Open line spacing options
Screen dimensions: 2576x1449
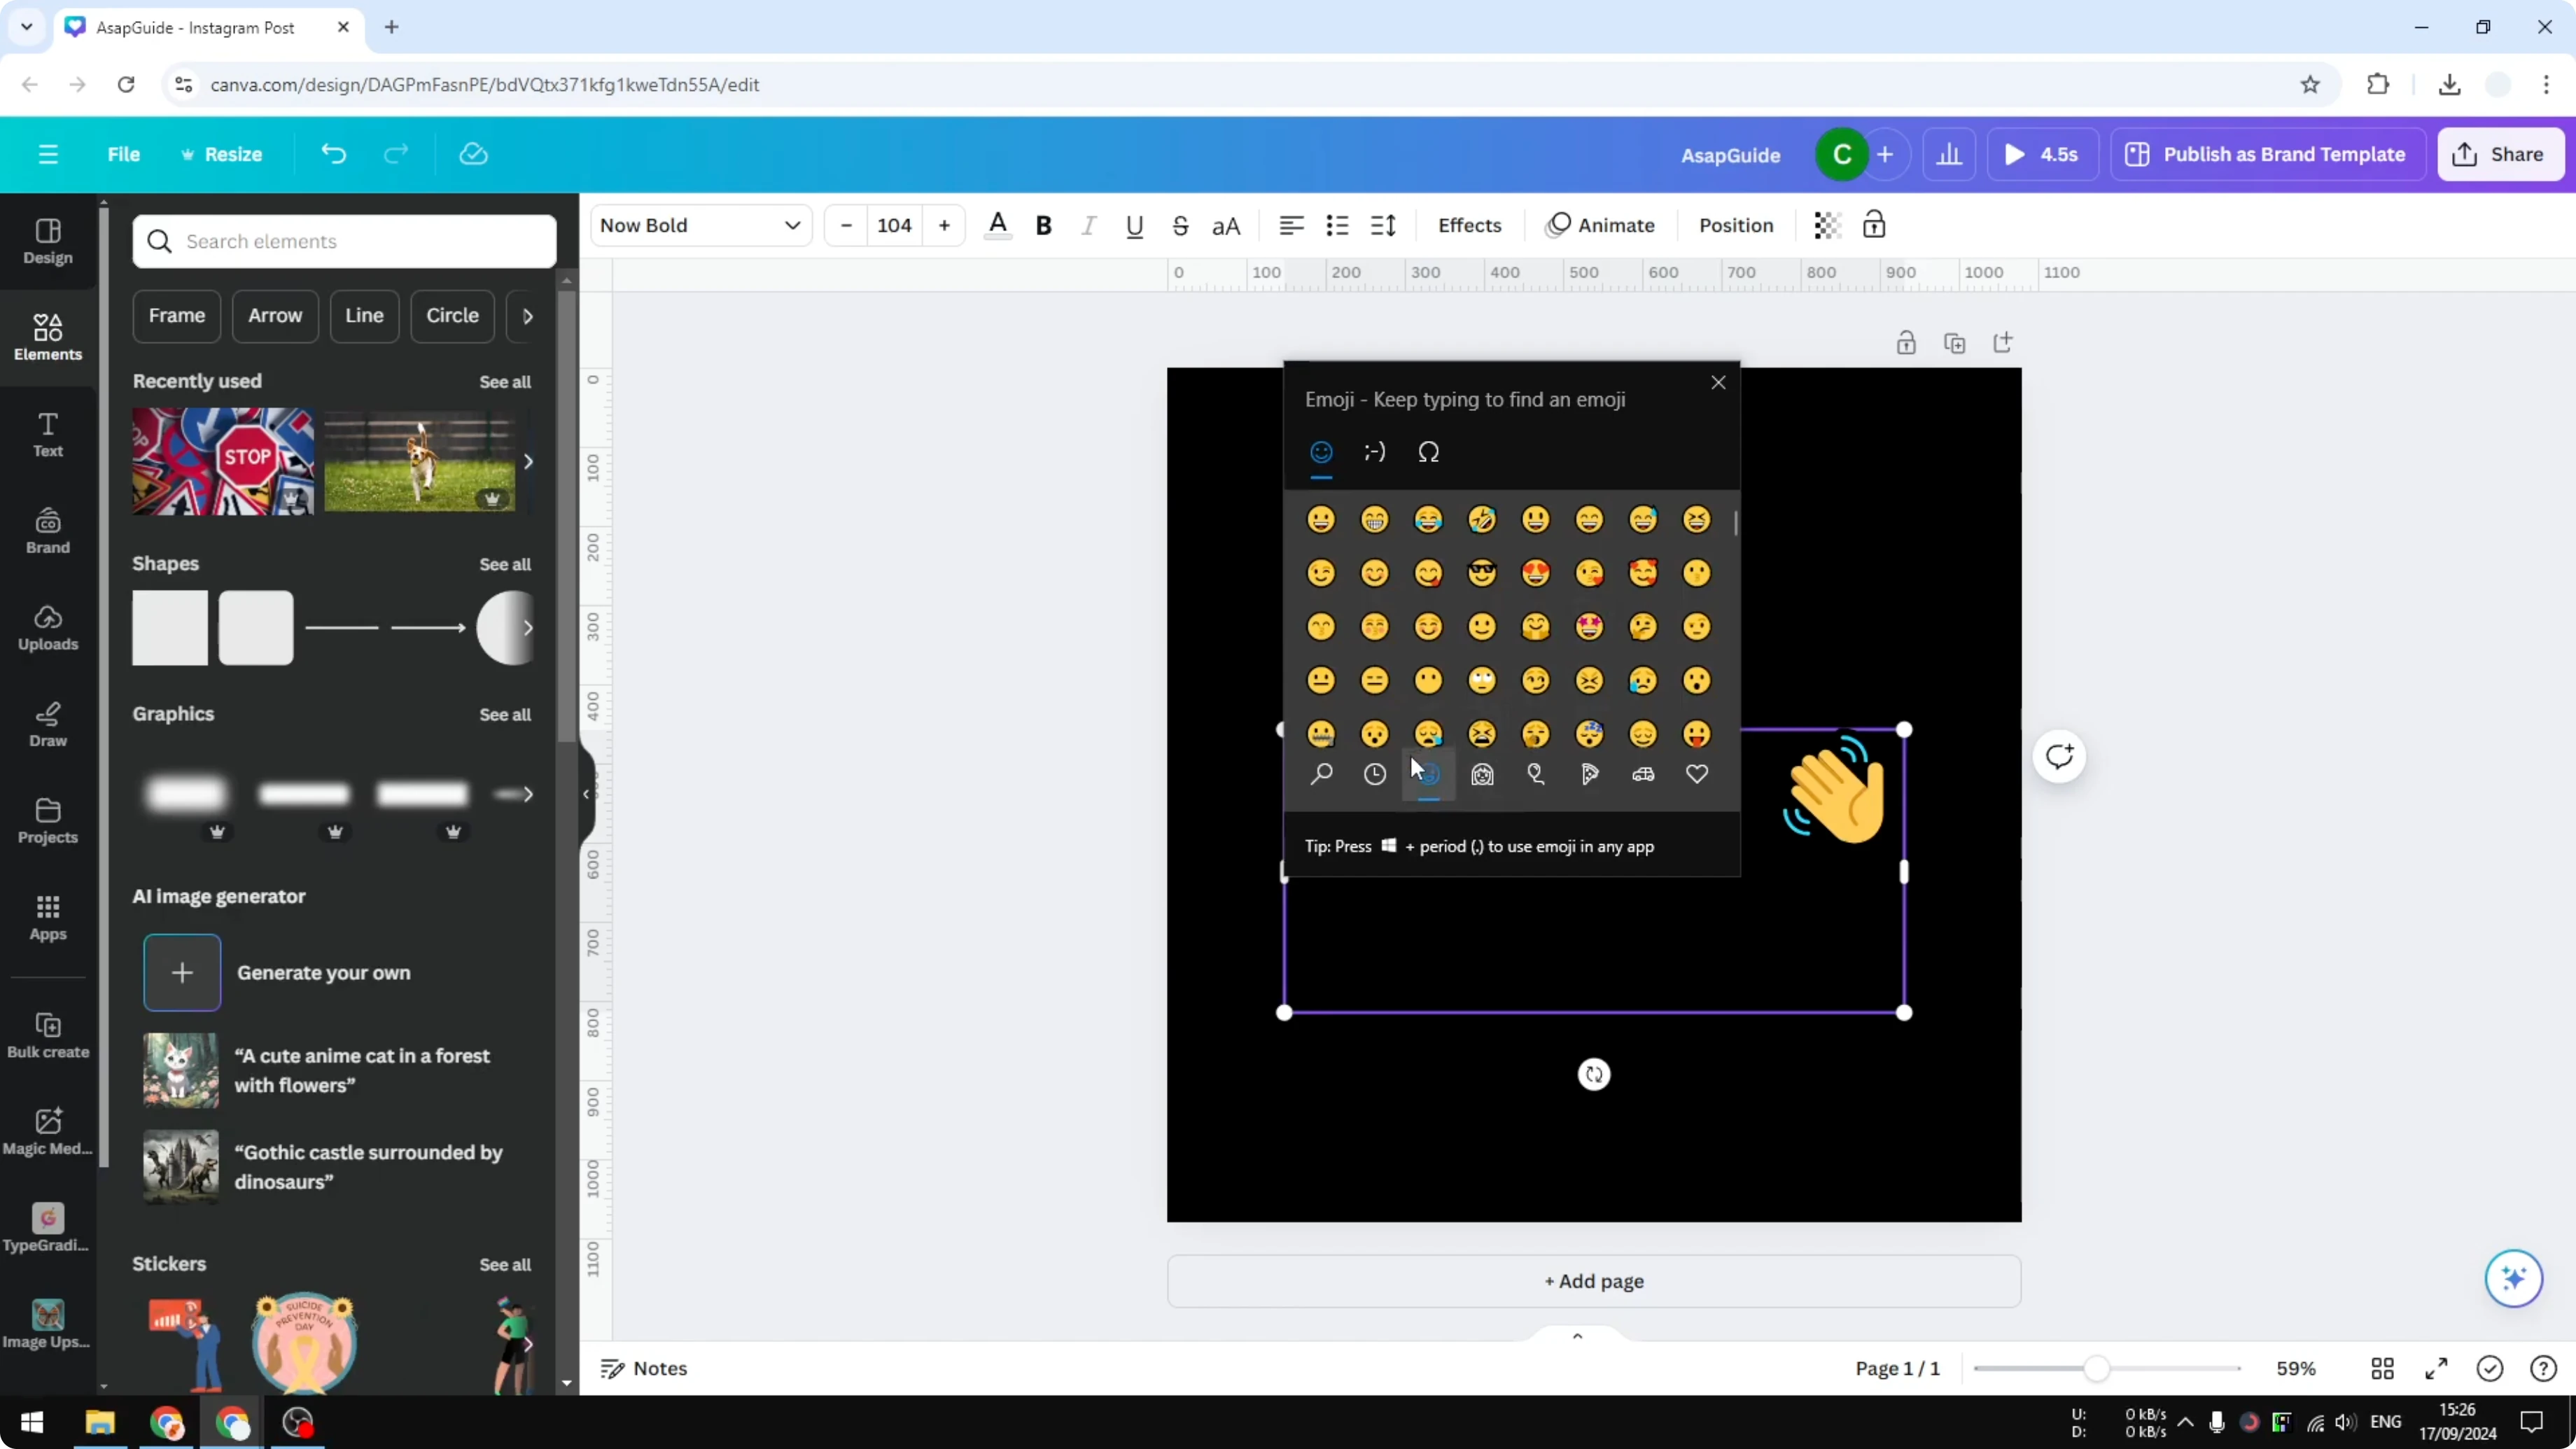1383,225
